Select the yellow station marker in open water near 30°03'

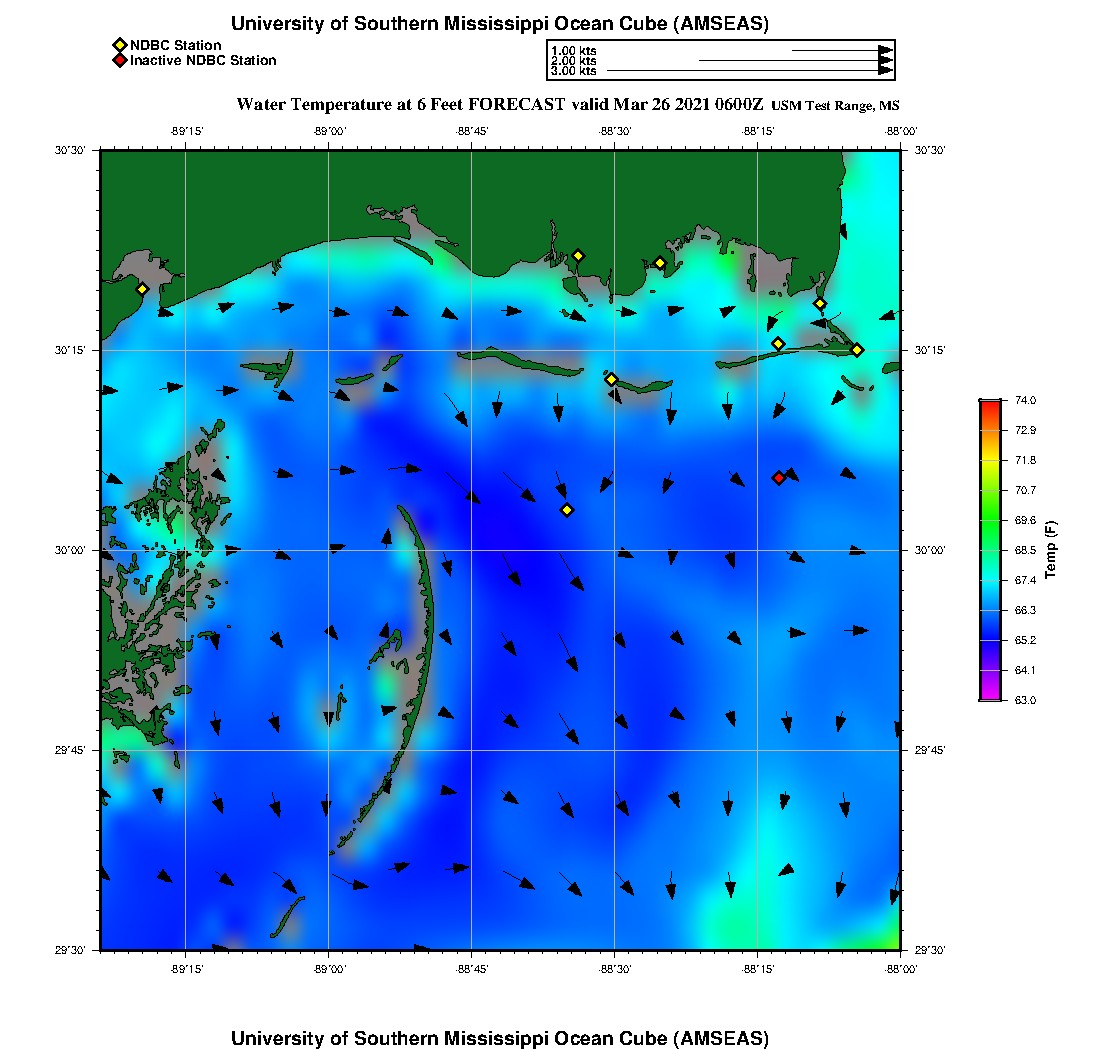pos(567,510)
